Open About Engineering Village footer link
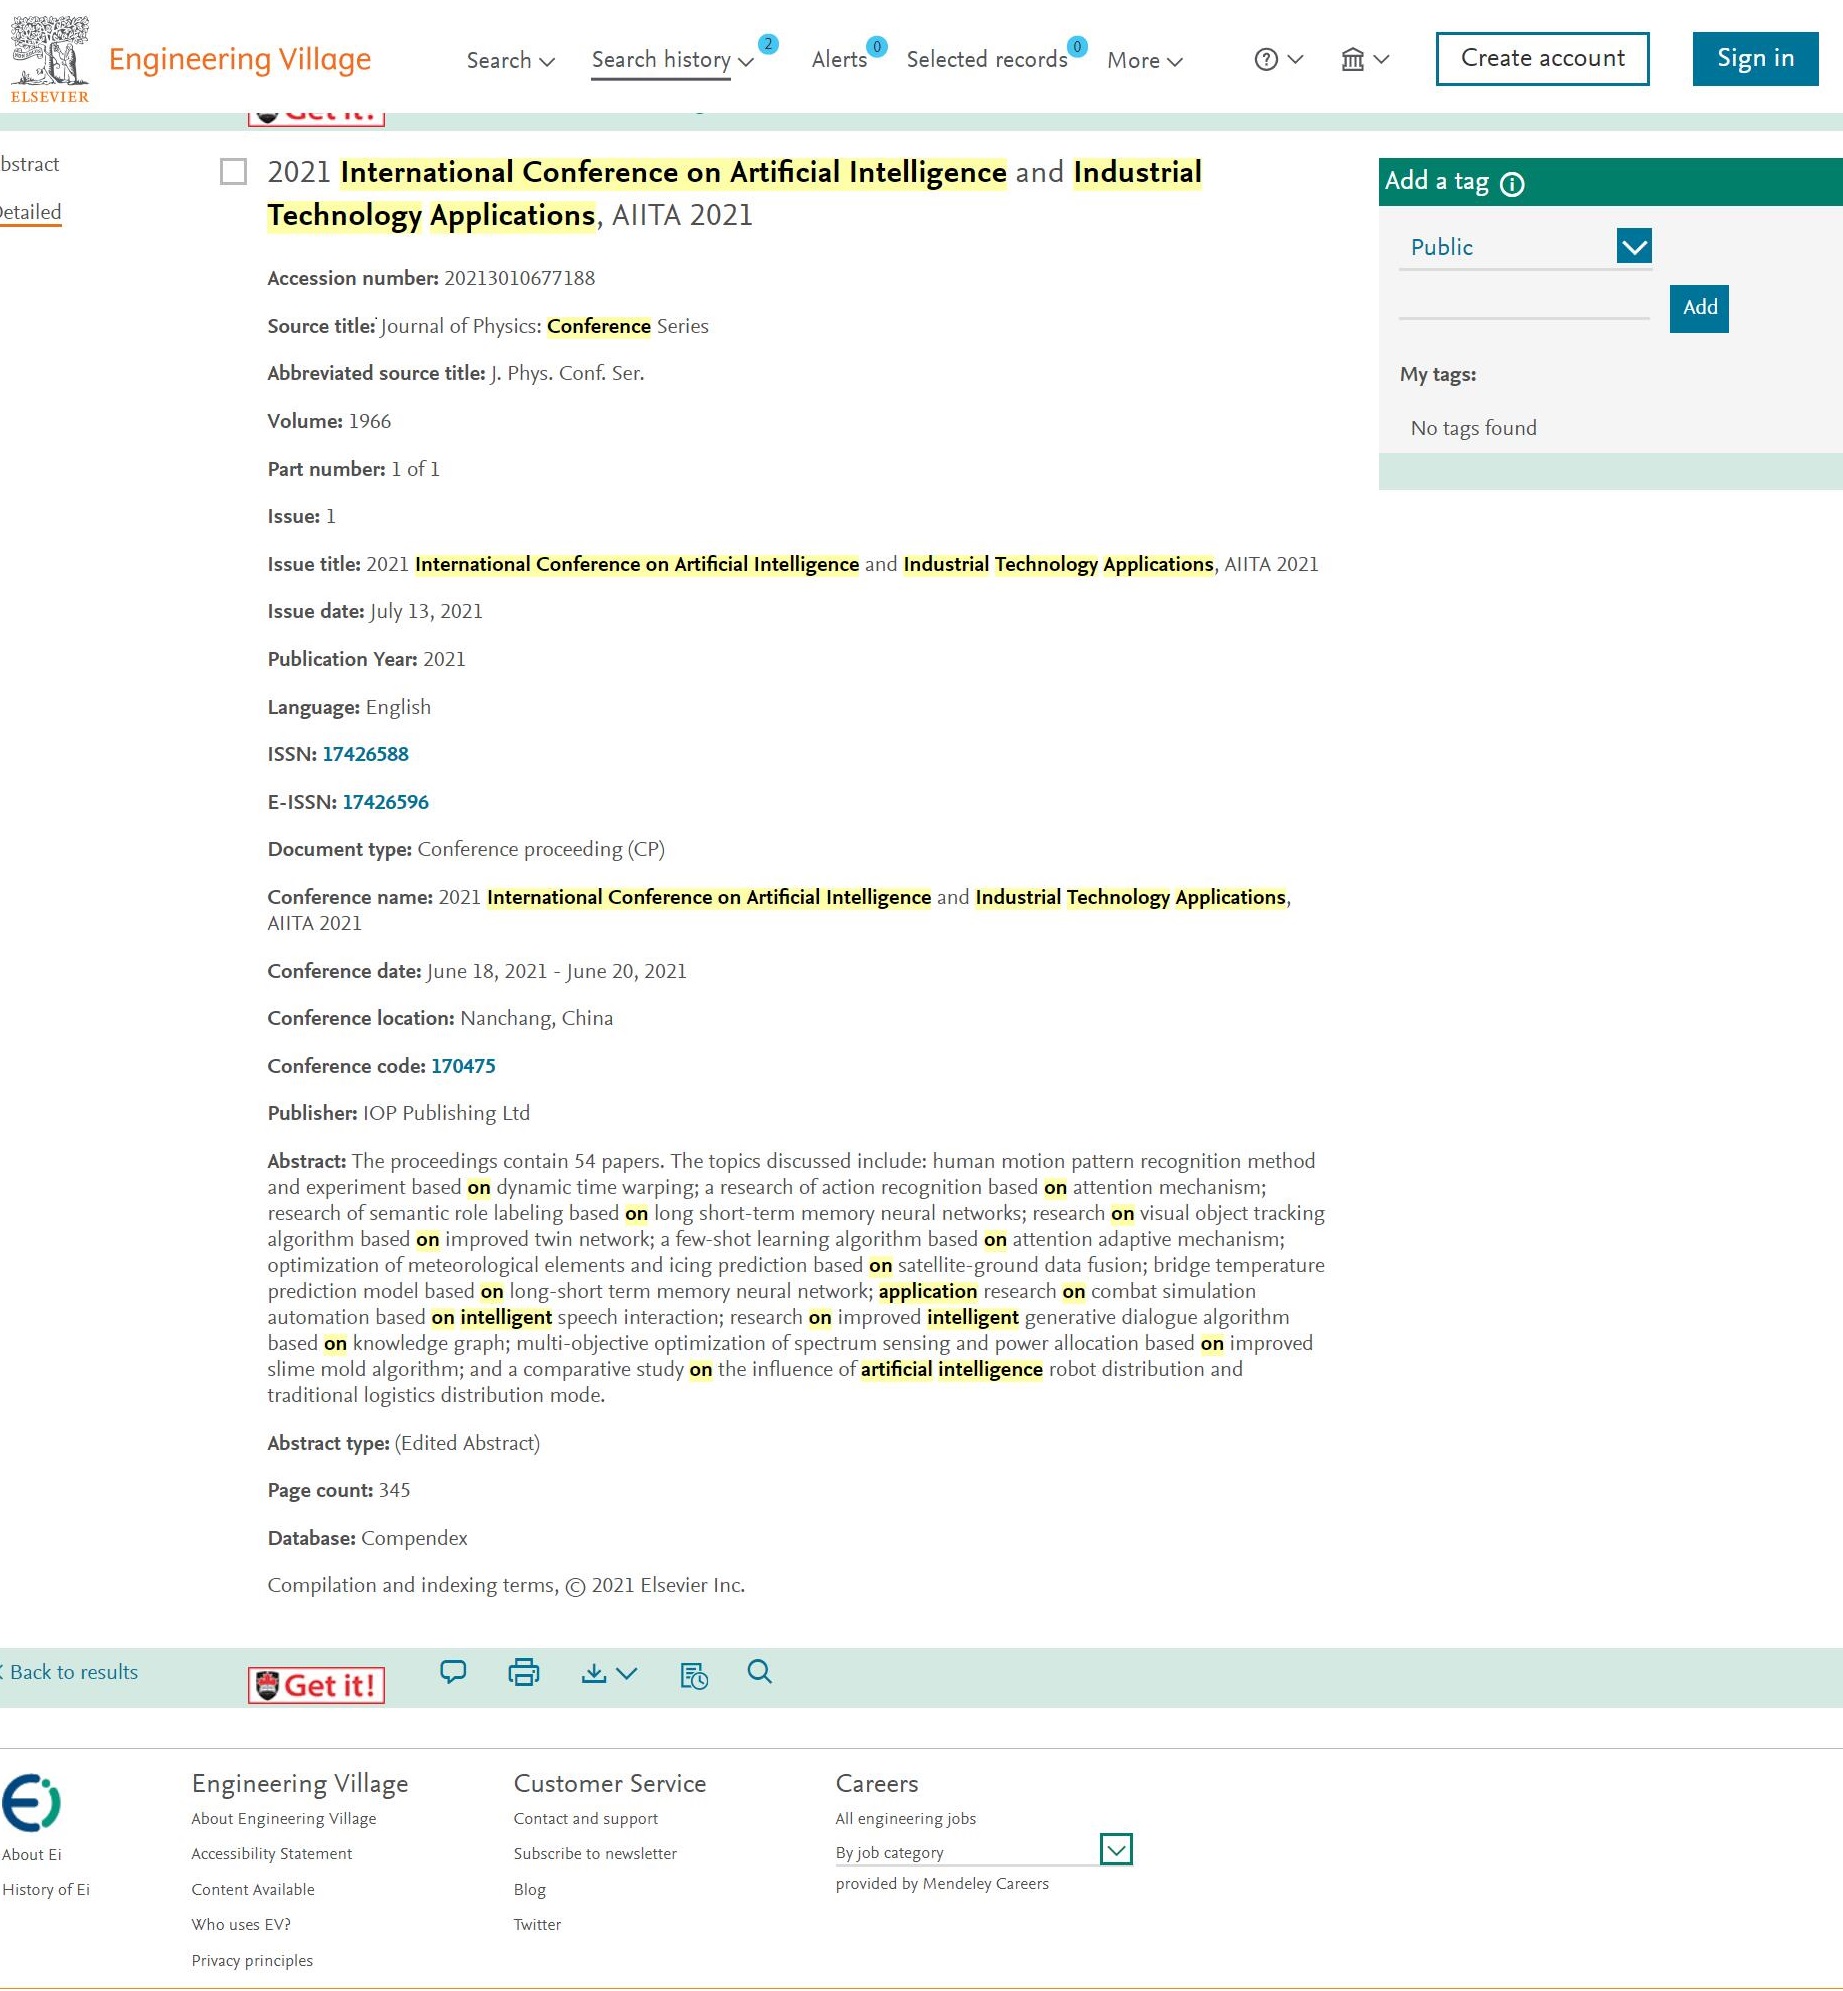Image resolution: width=1843 pixels, height=1991 pixels. (x=284, y=1818)
